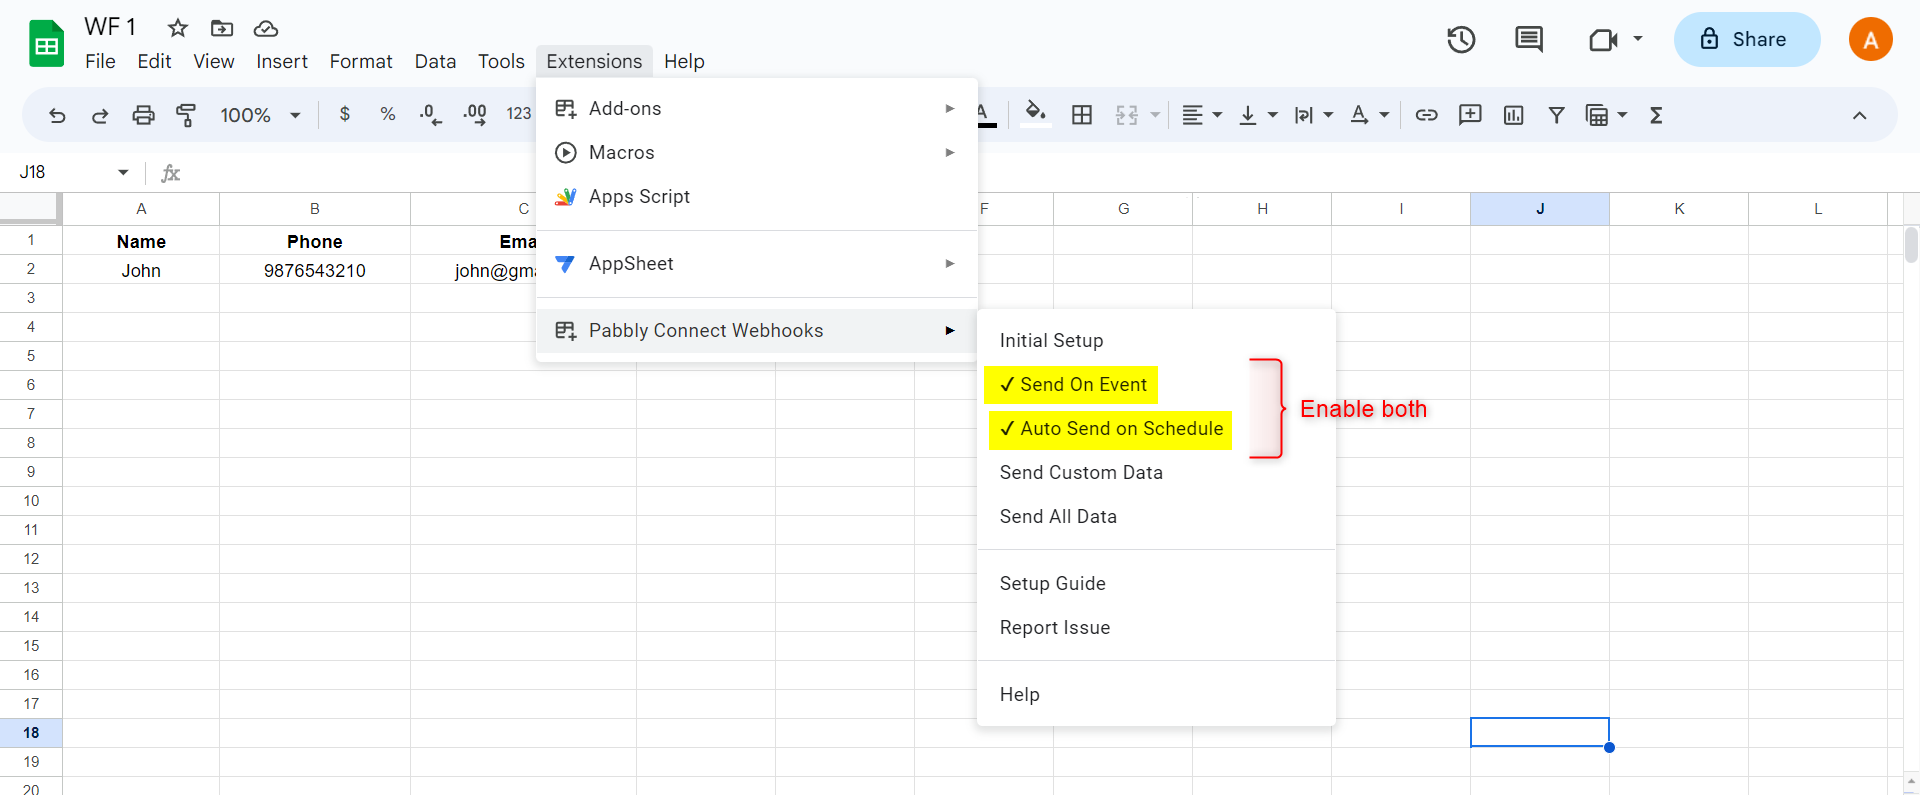Click the borders grid icon
The height and width of the screenshot is (795, 1920).
[x=1081, y=115]
